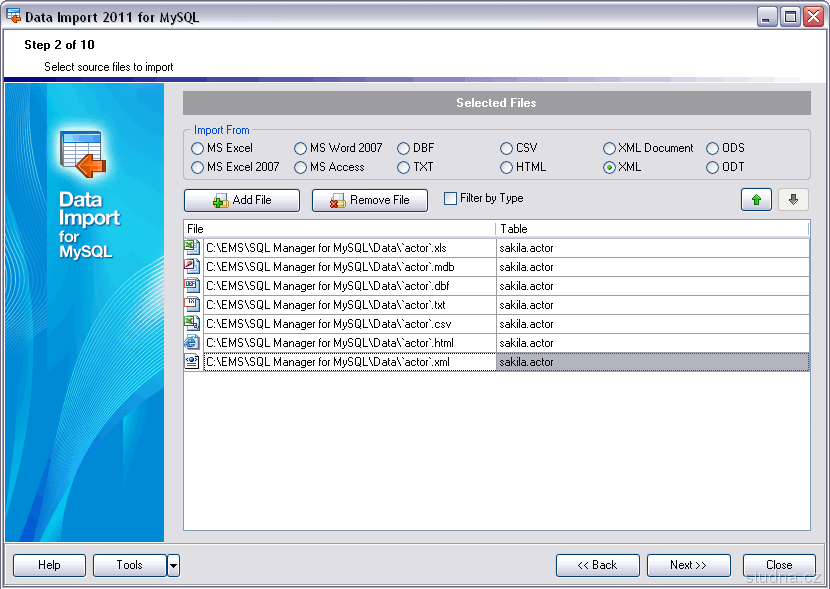Viewport: 830px width, 589px height.
Task: Select the MS Excel 2007 radio option
Action: pyautogui.click(x=198, y=167)
